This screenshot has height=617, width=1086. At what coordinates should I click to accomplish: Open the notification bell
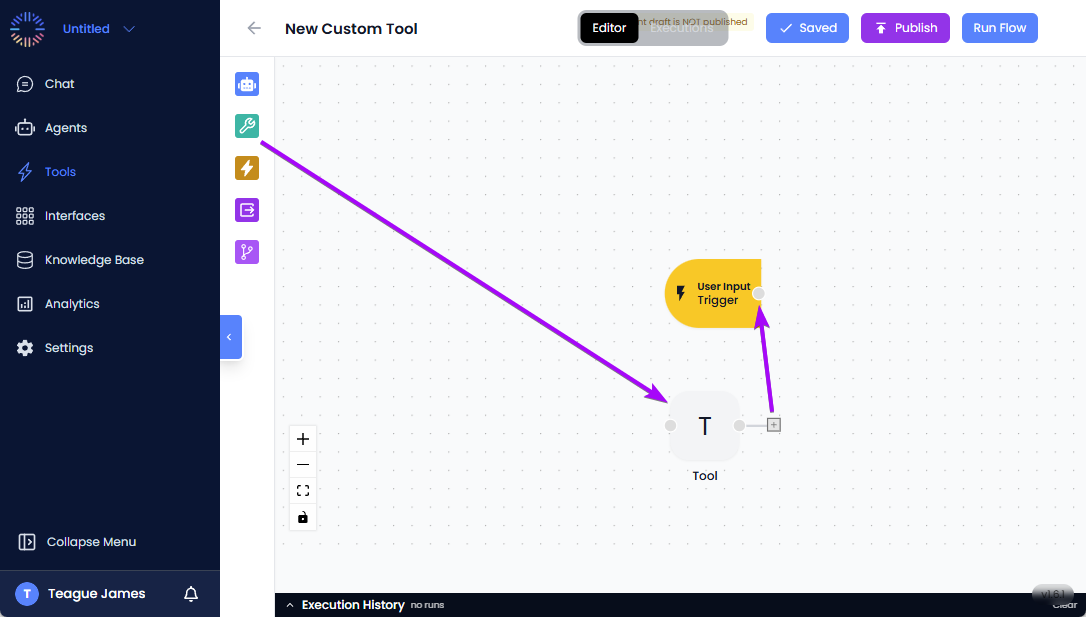click(x=190, y=593)
